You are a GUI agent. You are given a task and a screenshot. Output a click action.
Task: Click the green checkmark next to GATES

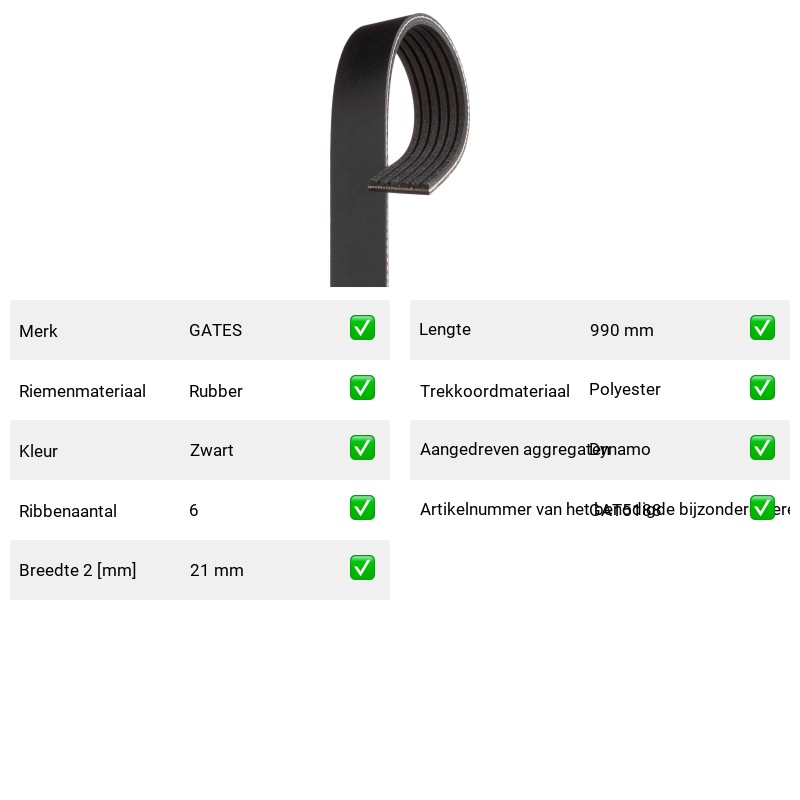(362, 328)
